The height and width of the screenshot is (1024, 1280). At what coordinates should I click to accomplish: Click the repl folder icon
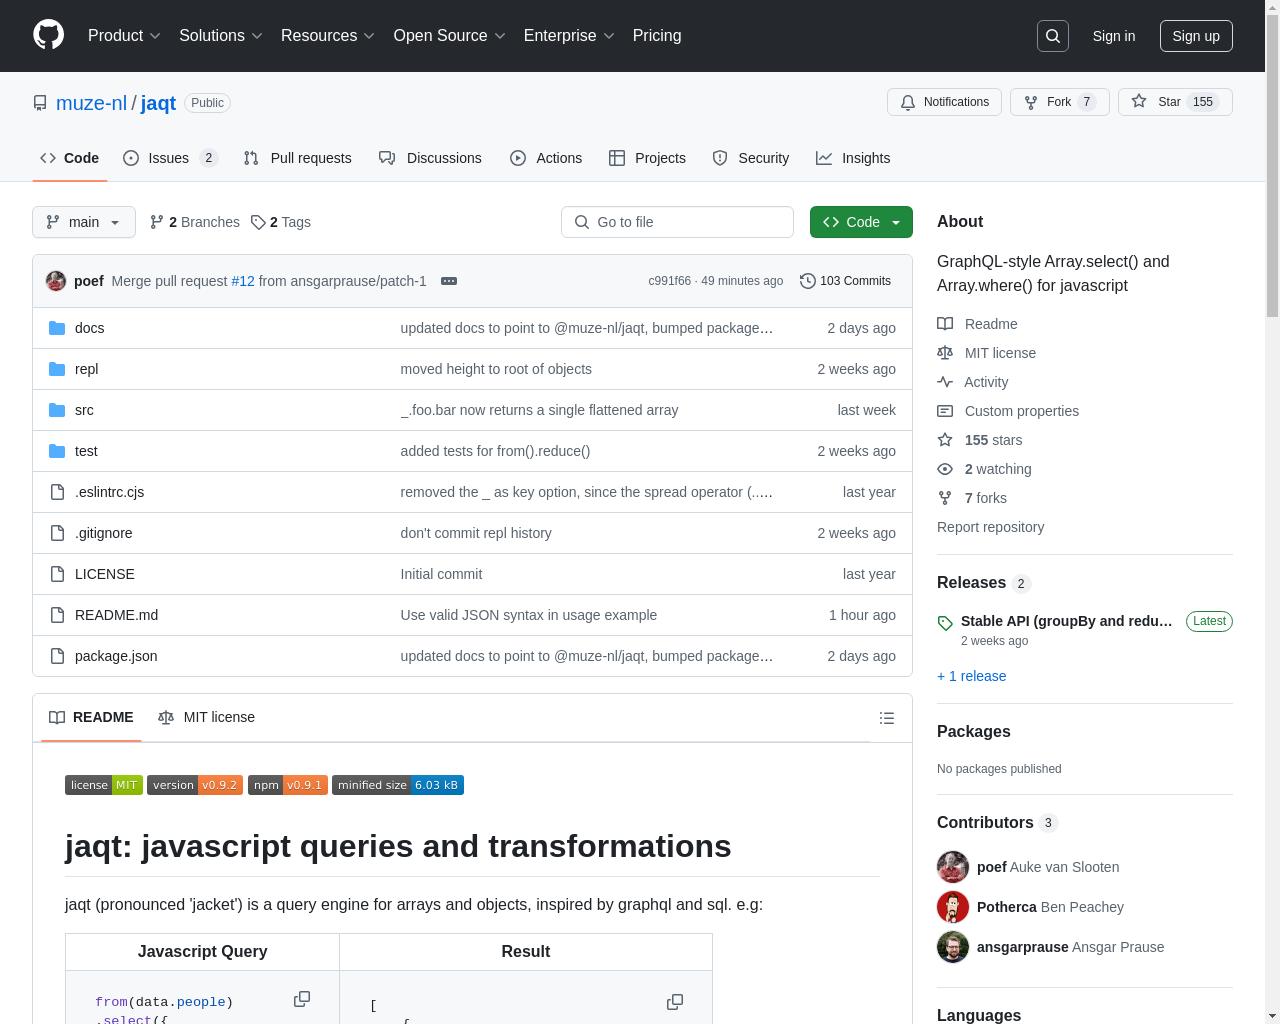point(57,369)
